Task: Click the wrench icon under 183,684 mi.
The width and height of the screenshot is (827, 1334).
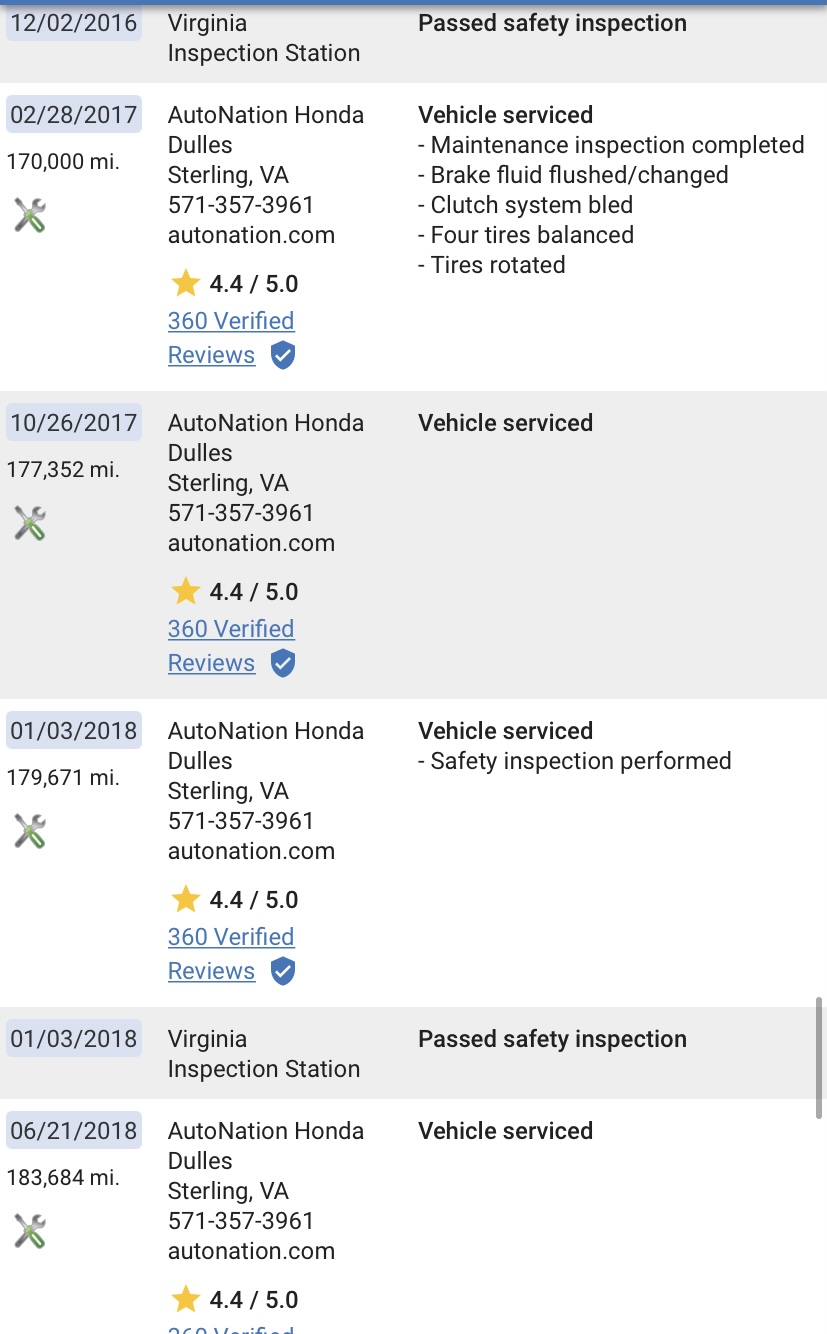Action: tap(30, 1231)
